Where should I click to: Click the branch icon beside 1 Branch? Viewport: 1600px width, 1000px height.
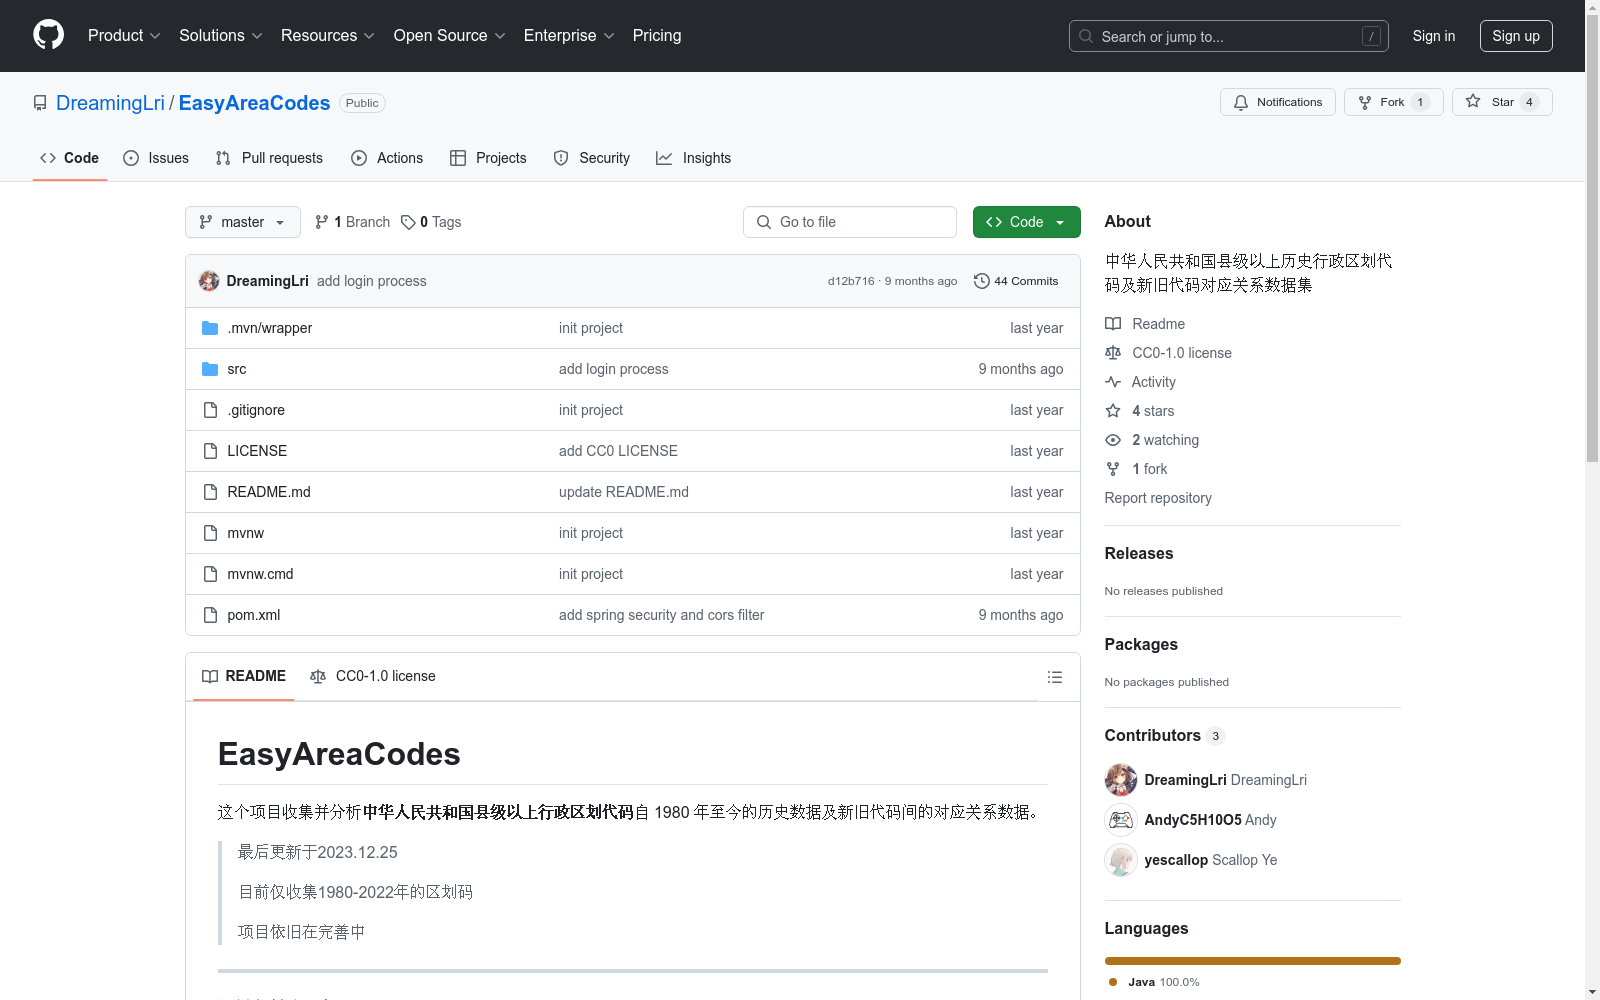[322, 222]
